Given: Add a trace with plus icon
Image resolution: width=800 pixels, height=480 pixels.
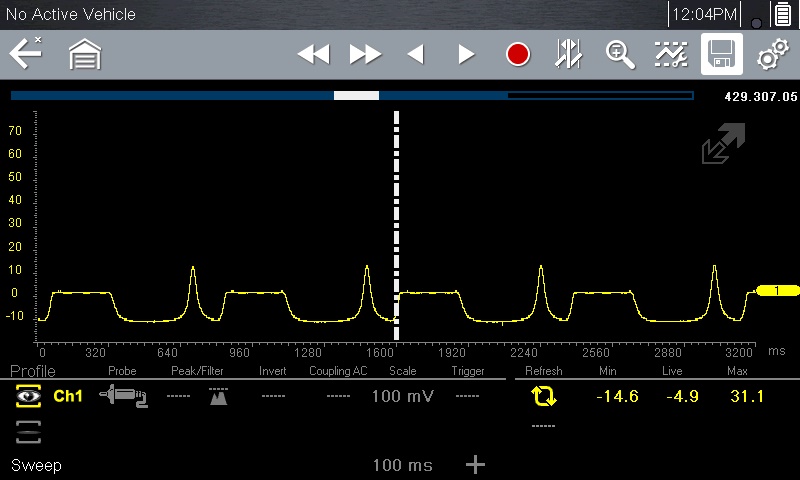Looking at the screenshot, I should tap(475, 465).
